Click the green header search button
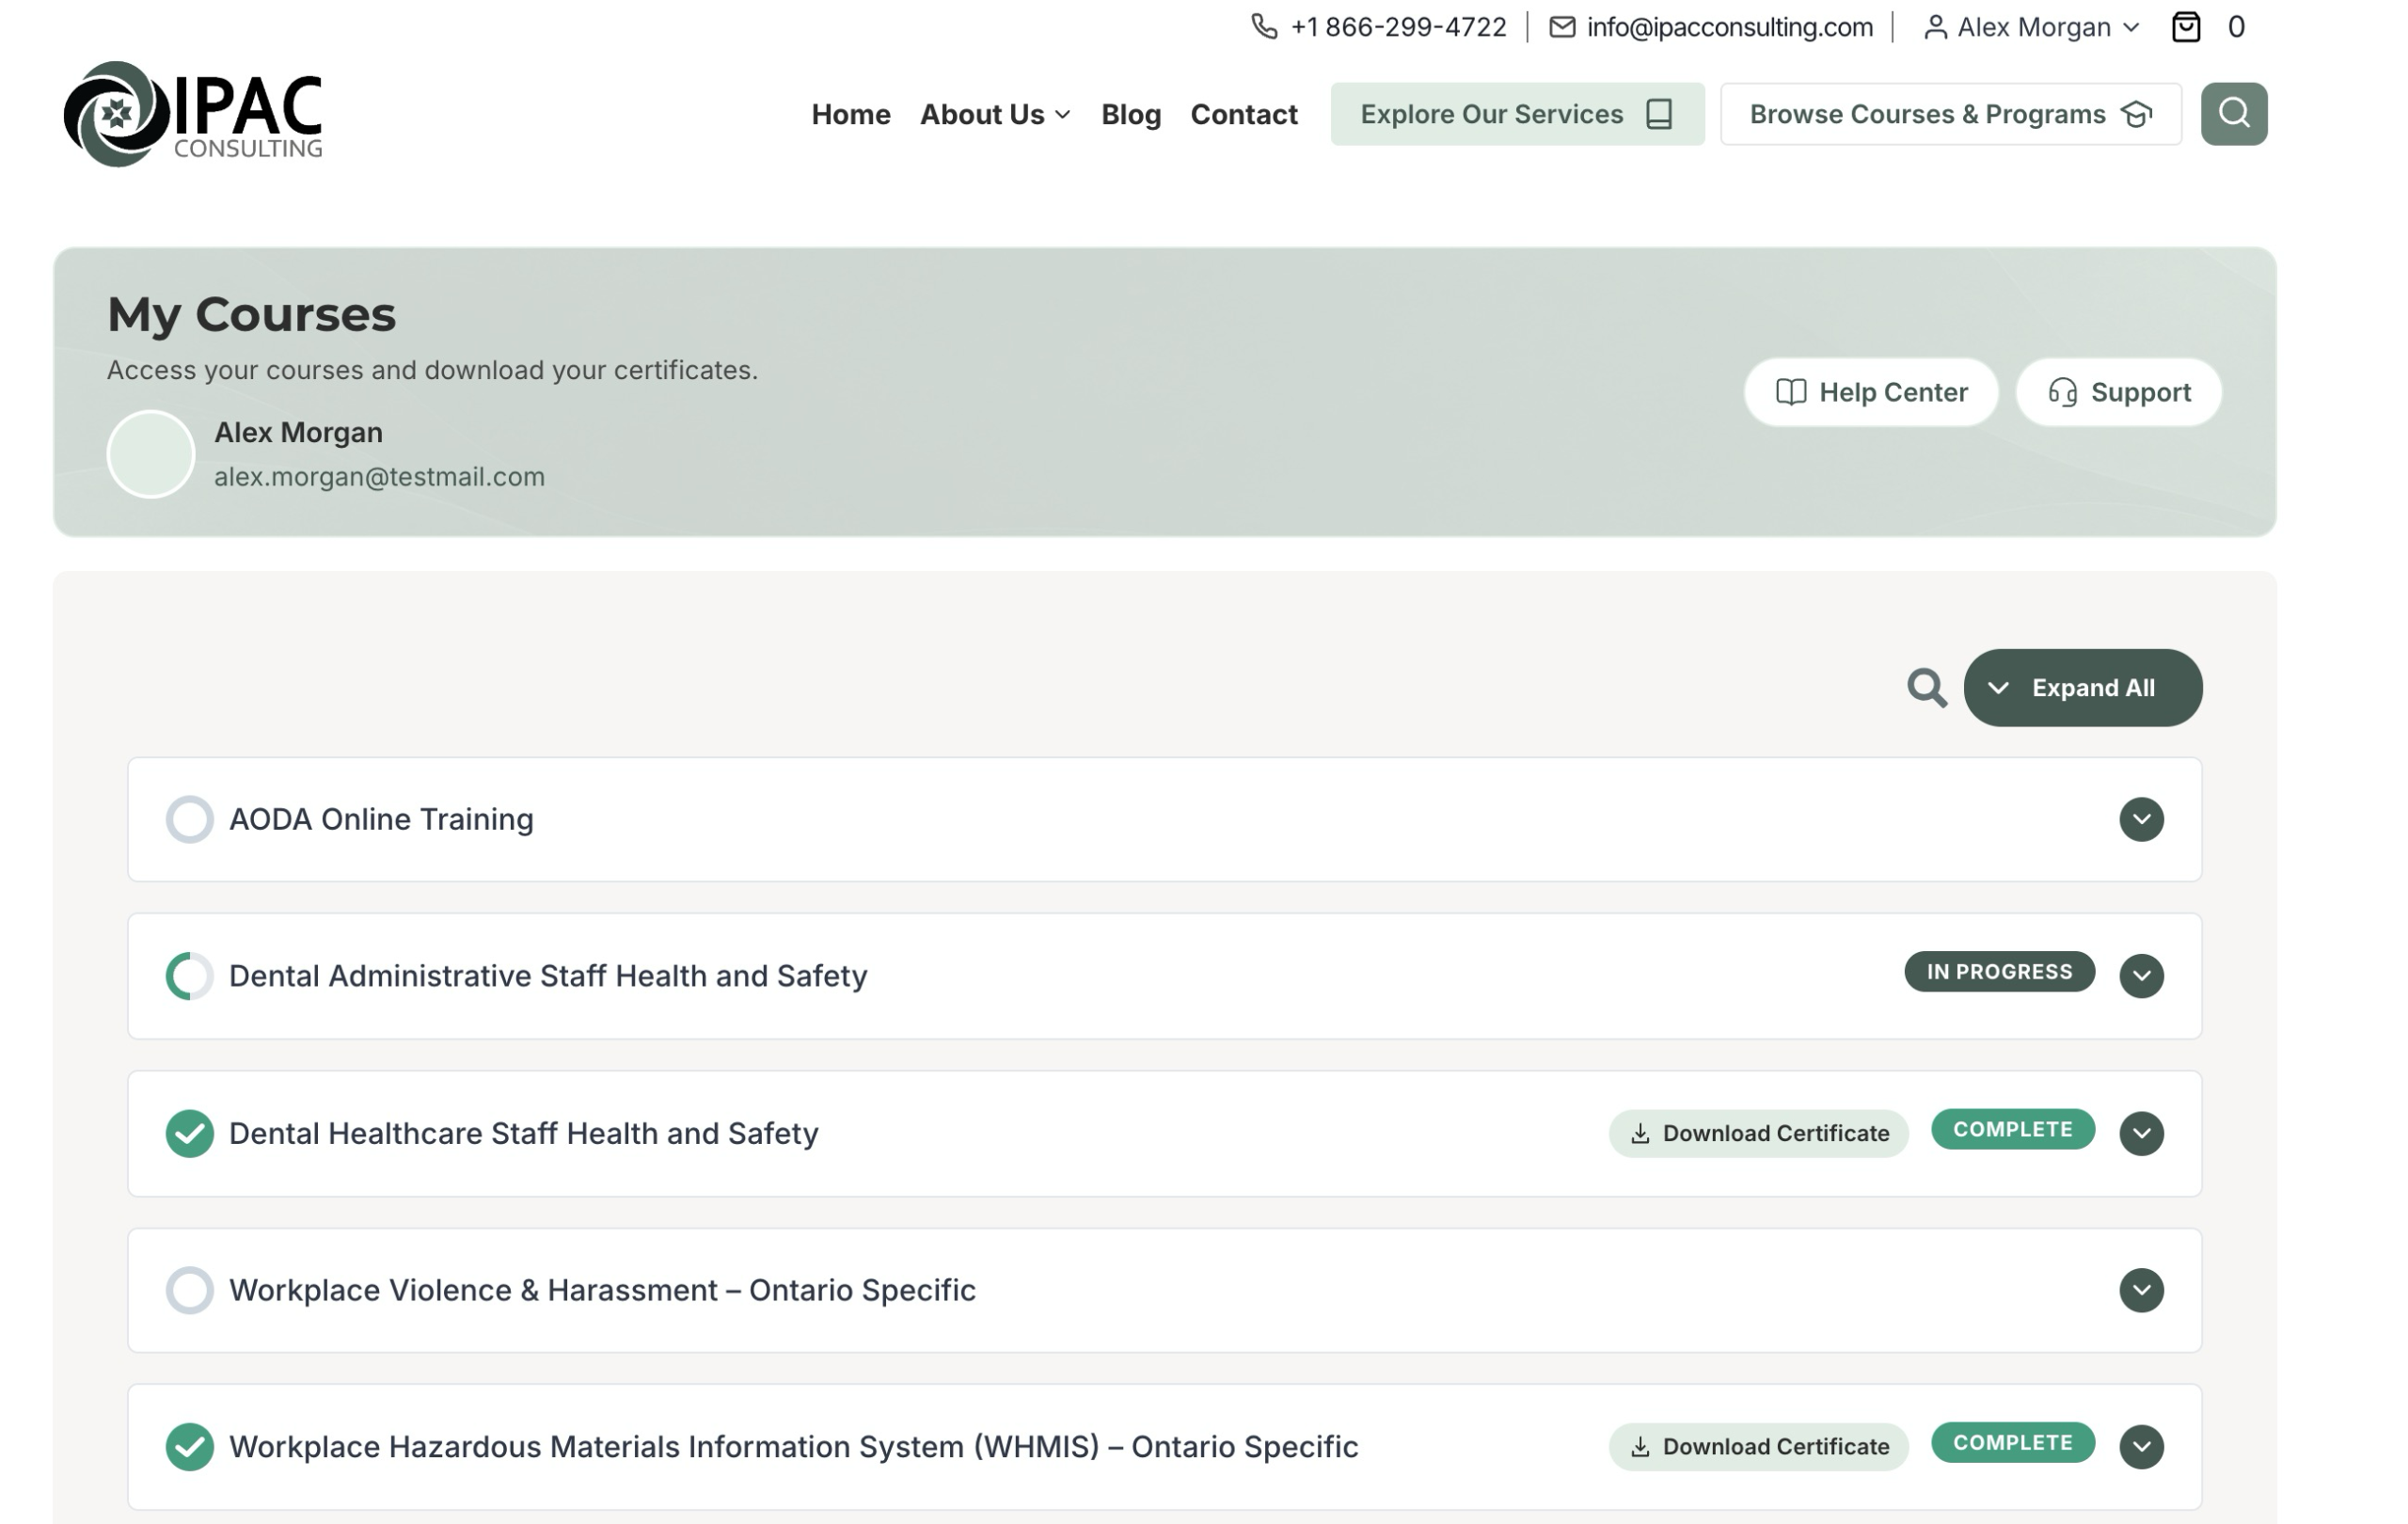 (x=2233, y=114)
